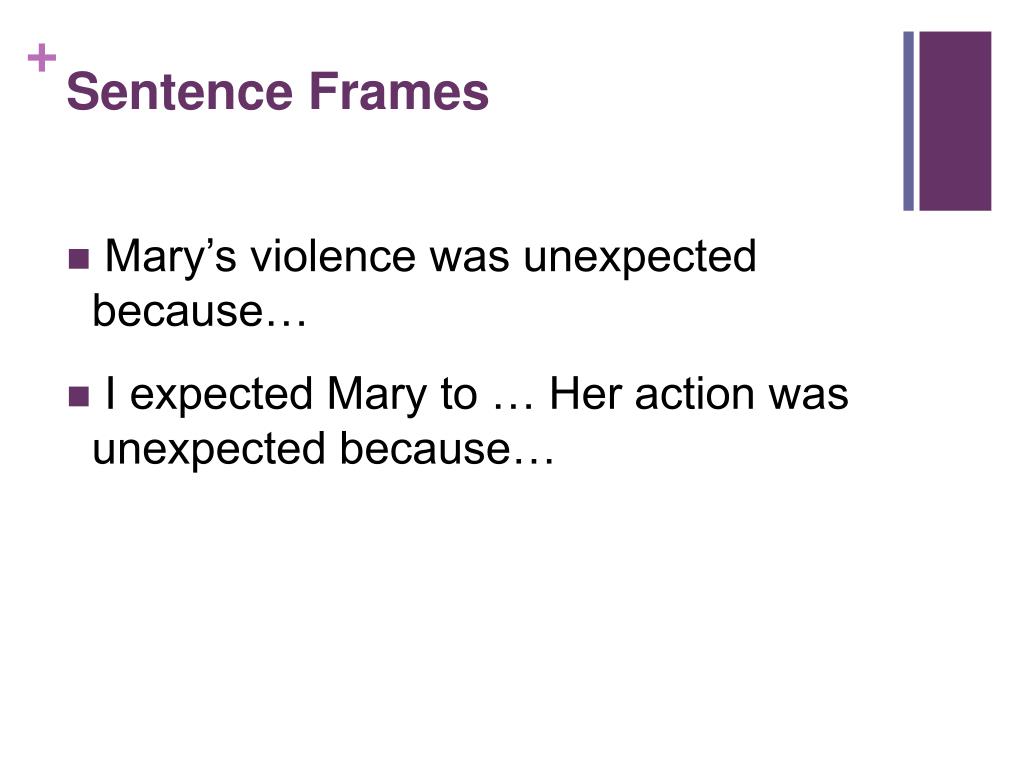Screen dimensions: 1024x768
Task: Click "unexpected" in the first bullet's top line
Action: click(x=641, y=257)
